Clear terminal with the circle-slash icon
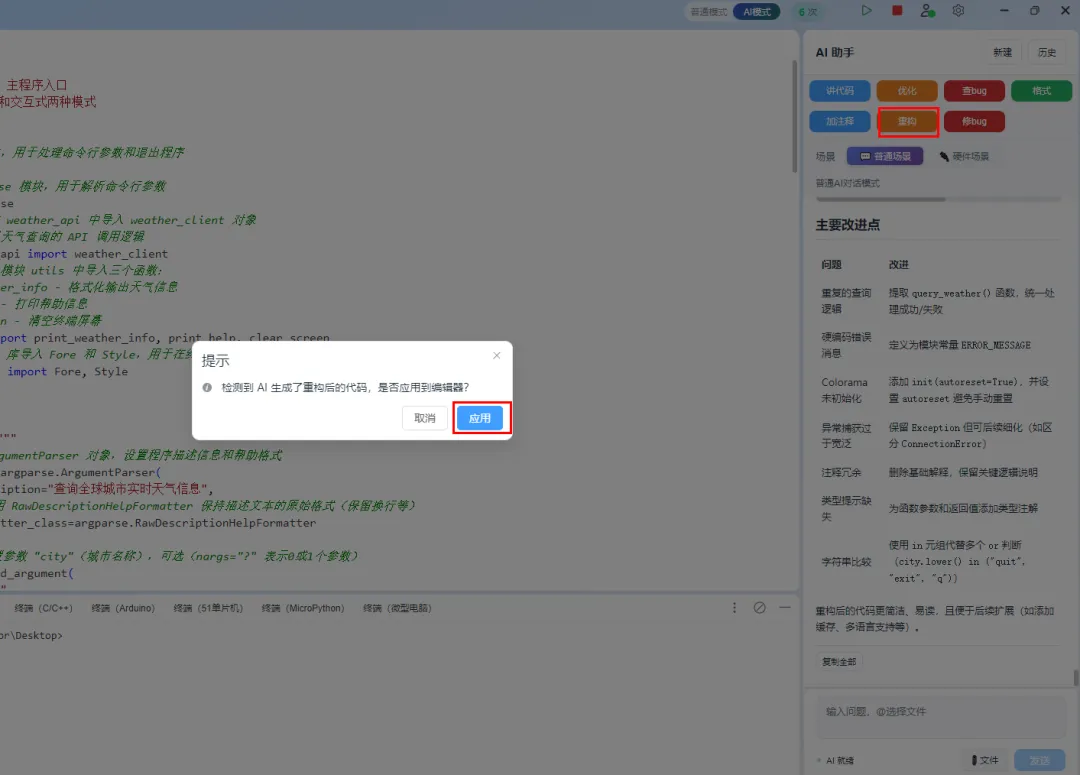This screenshot has width=1080, height=775. click(x=759, y=608)
